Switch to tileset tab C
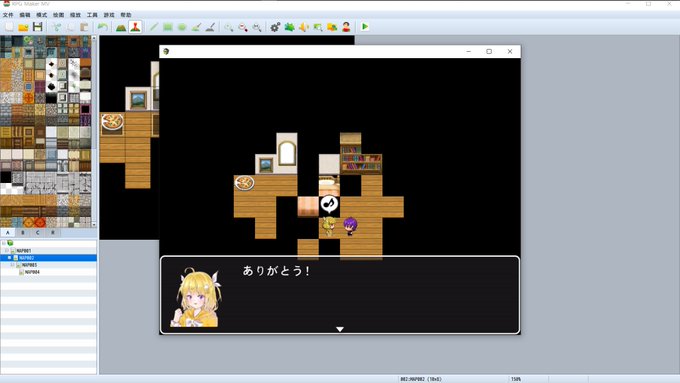This screenshot has height=383, width=680. 38,232
